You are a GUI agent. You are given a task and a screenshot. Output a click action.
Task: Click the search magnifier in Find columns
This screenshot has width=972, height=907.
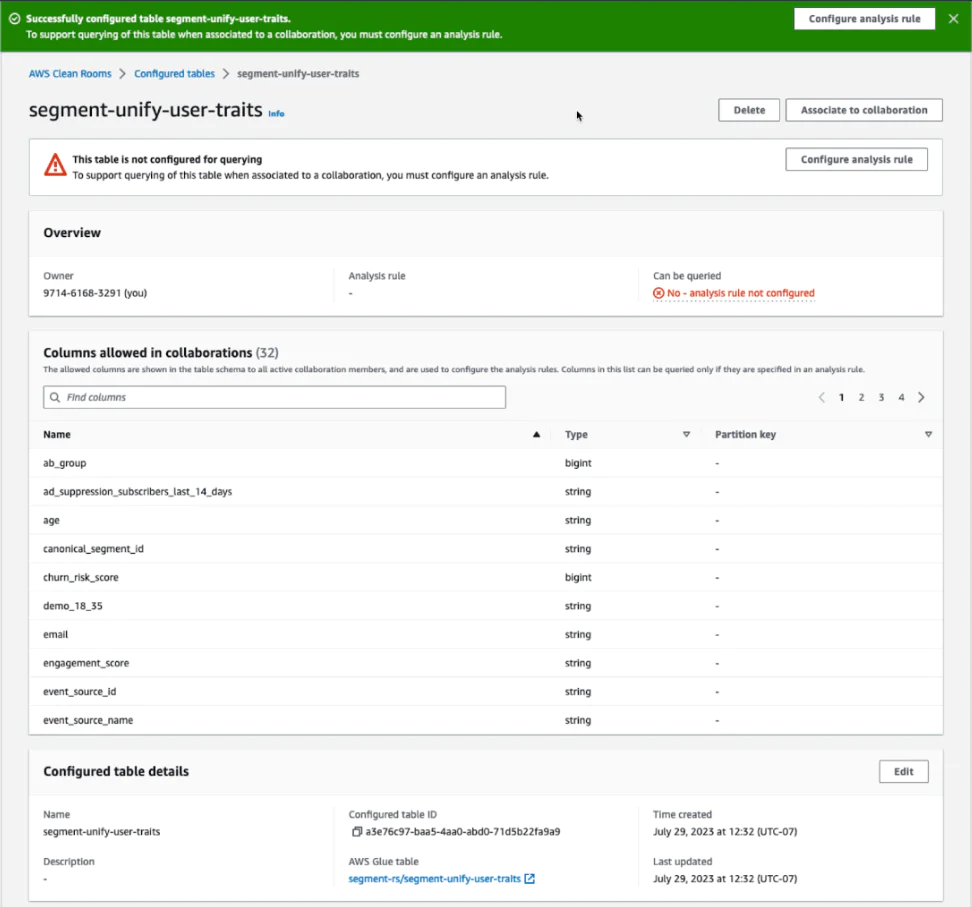54,397
